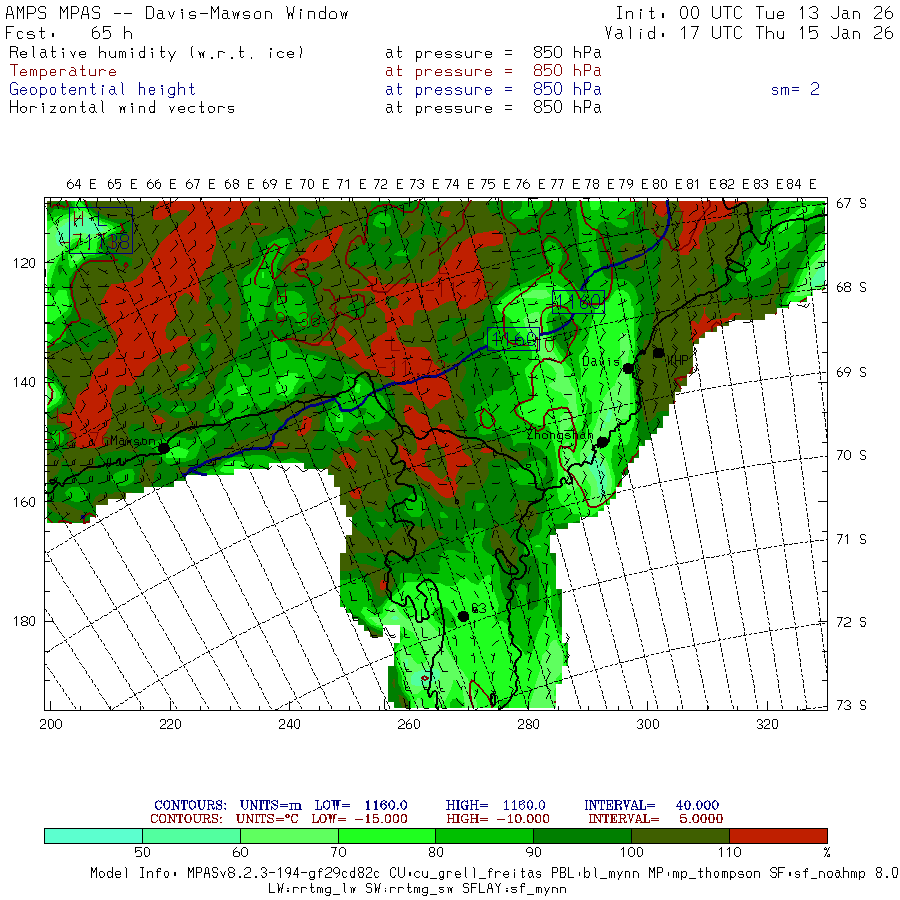Click the Horizontal wind vectors label

coord(122,108)
